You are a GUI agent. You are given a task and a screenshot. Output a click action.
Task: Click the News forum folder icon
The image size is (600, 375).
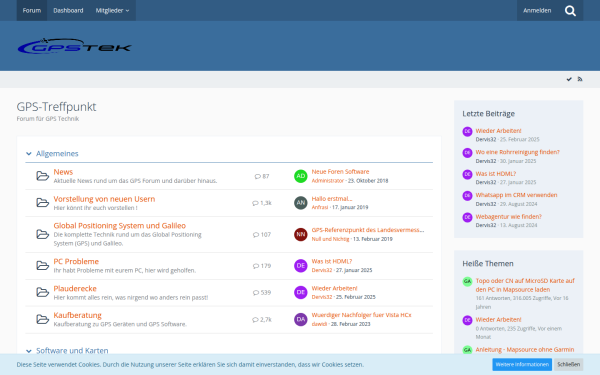click(42, 176)
